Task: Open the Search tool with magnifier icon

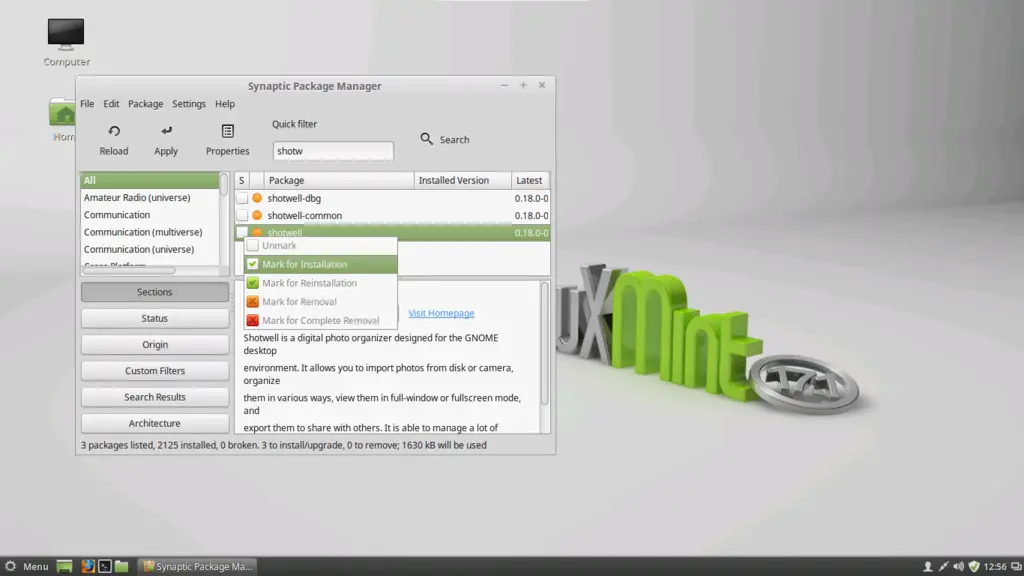Action: click(426, 139)
